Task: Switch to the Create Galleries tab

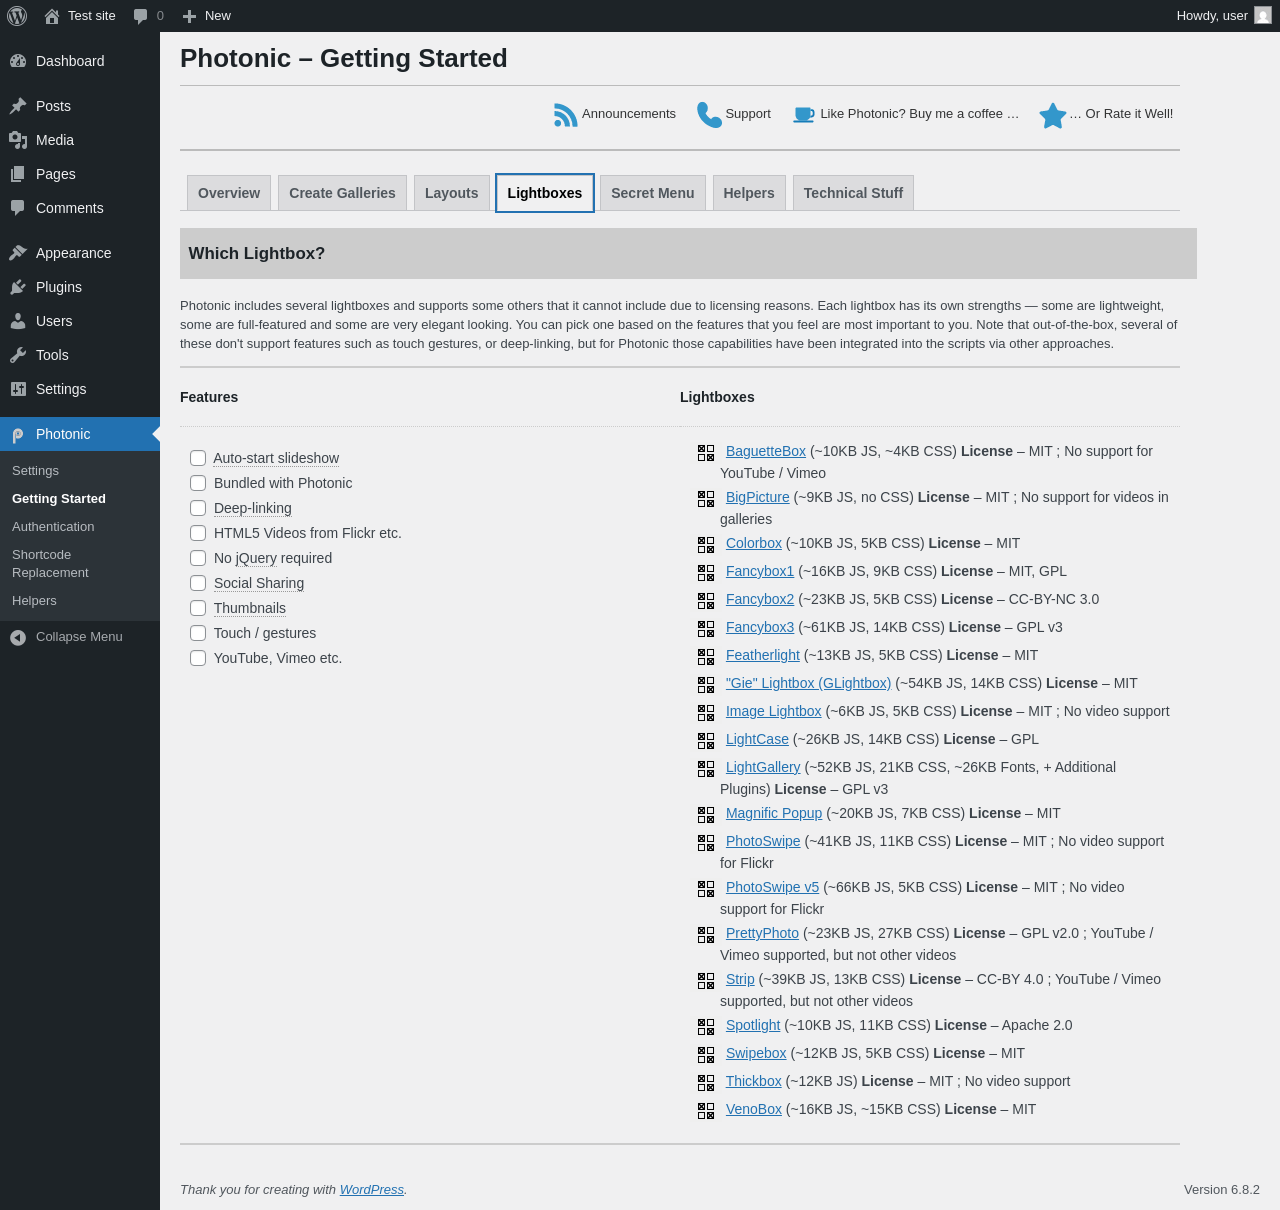Action: click(x=342, y=193)
